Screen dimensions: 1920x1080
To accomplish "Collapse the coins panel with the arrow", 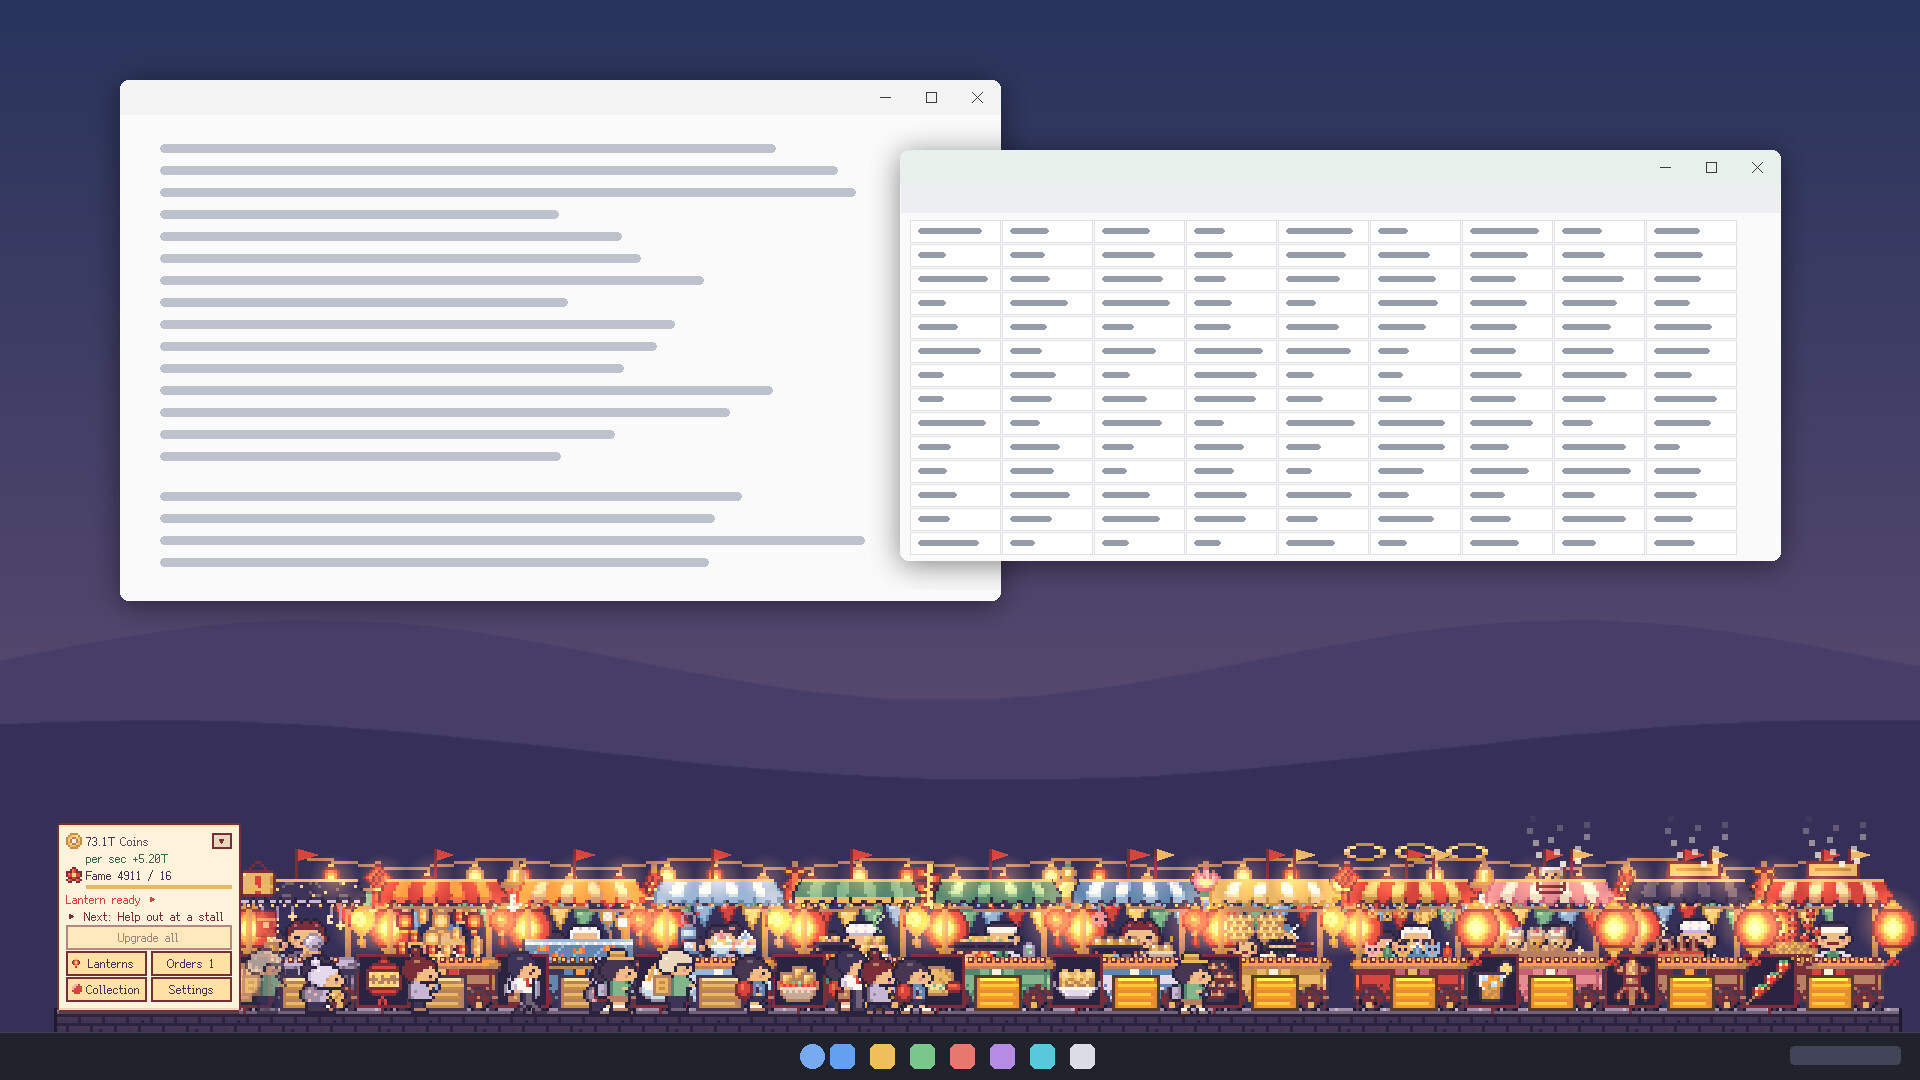I will [222, 841].
